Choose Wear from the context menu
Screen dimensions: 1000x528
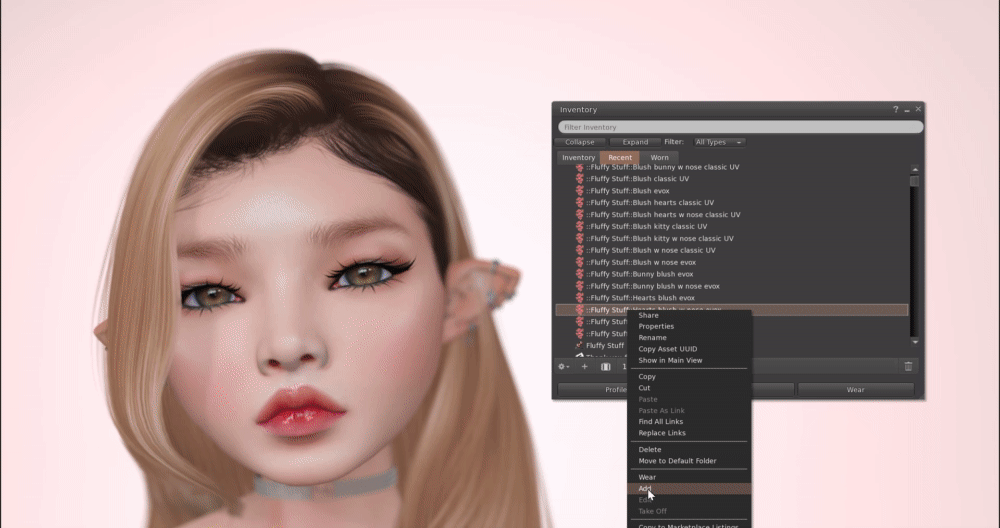(647, 477)
